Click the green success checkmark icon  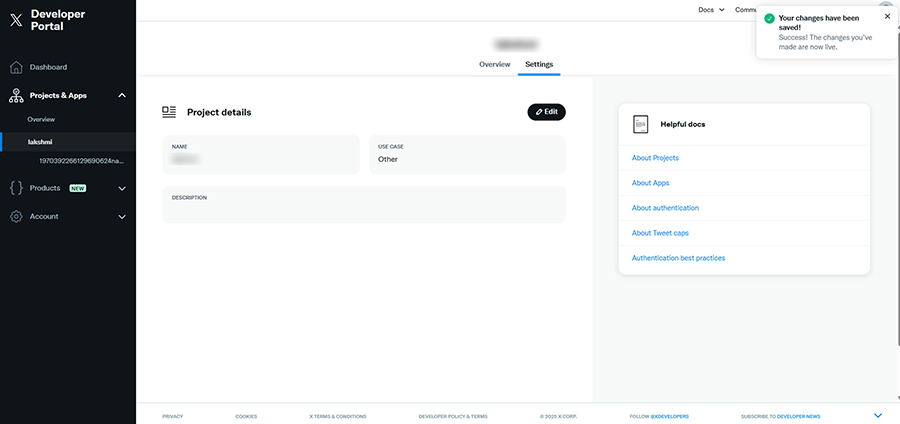tap(769, 18)
